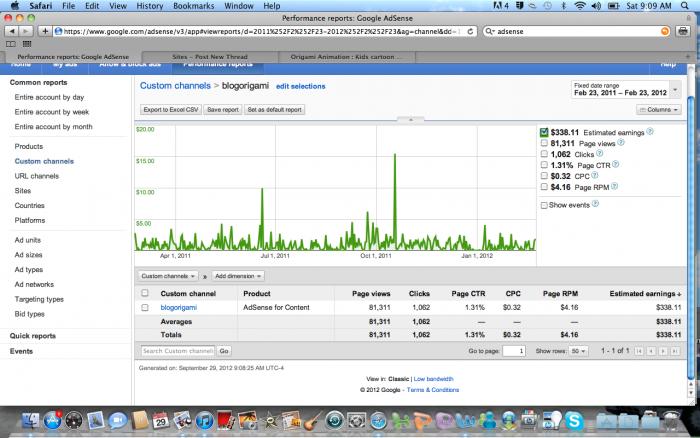Open Time Machine from the Dock
Image resolution: width=700 pixels, height=438 pixels.
pos(334,421)
